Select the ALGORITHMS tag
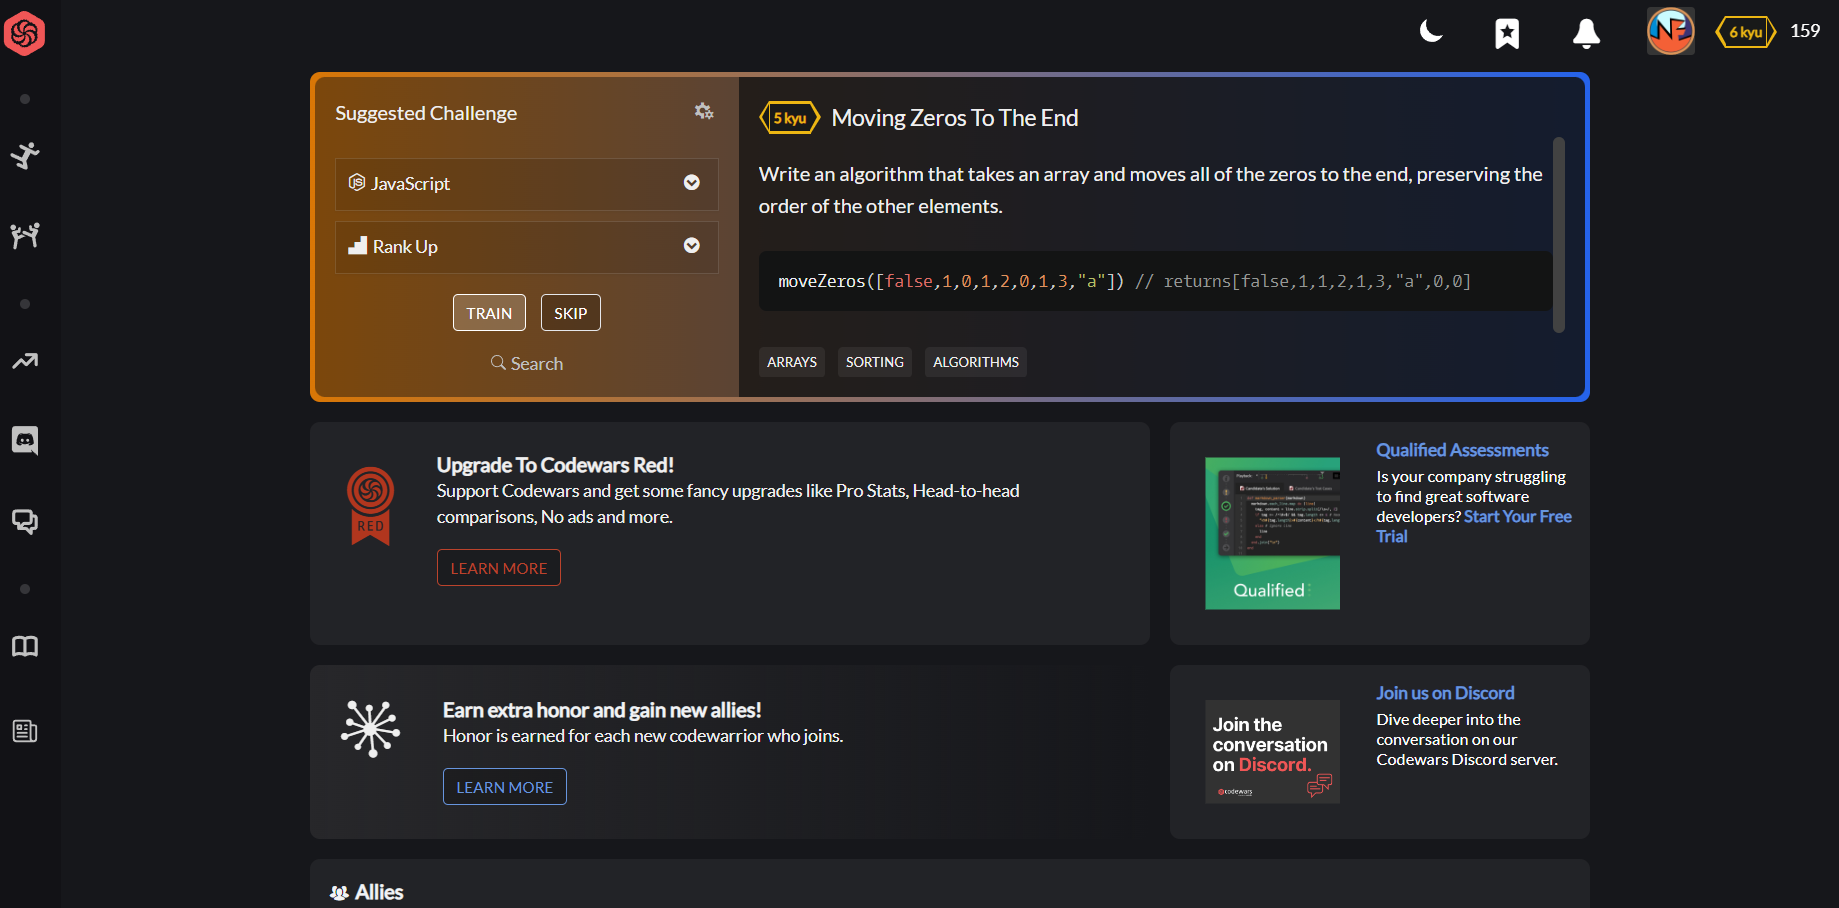The width and height of the screenshot is (1839, 908). coord(976,362)
